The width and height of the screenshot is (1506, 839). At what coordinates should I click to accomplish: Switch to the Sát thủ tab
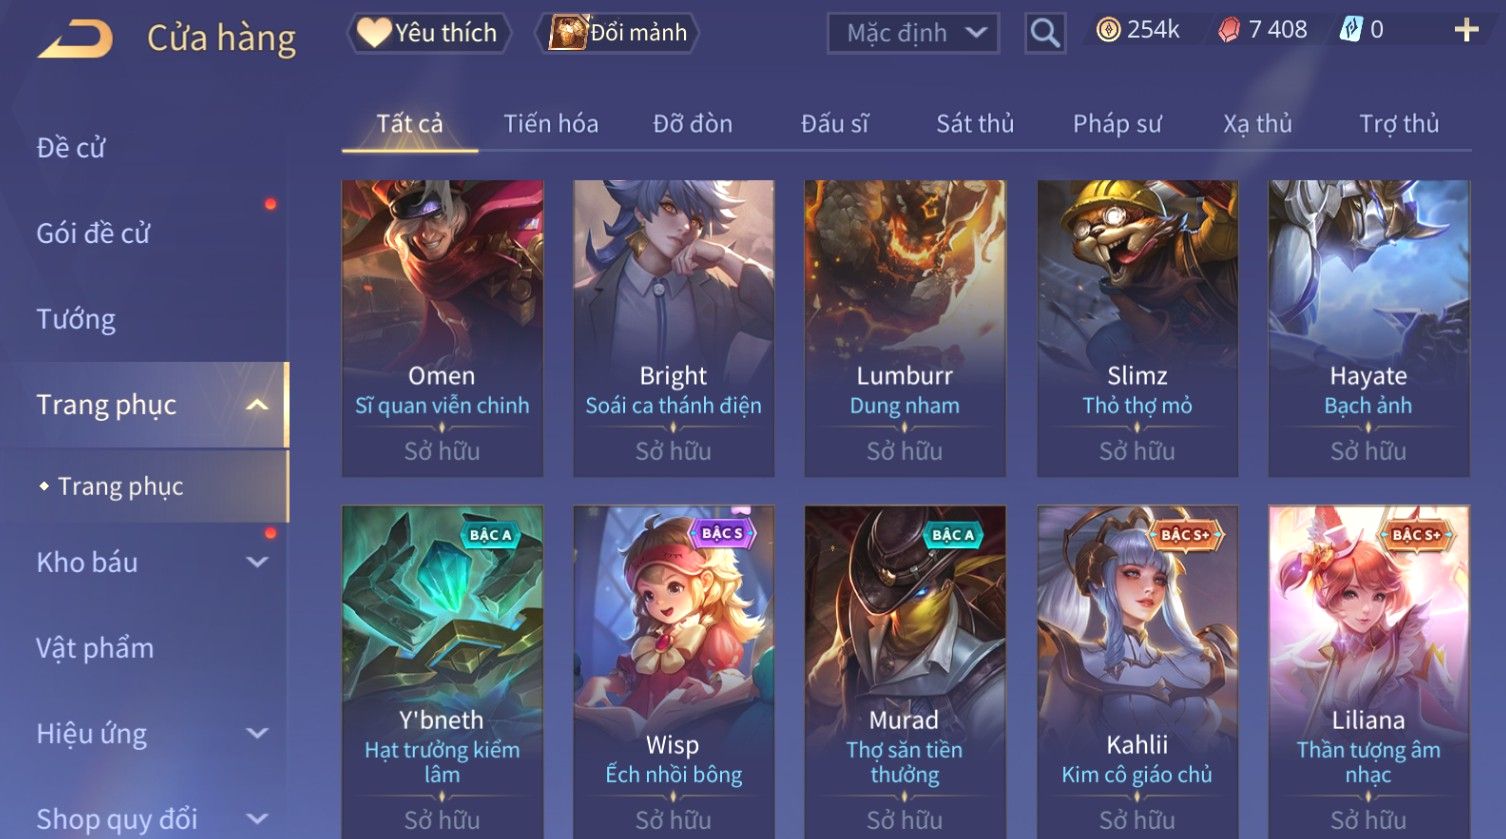click(975, 124)
